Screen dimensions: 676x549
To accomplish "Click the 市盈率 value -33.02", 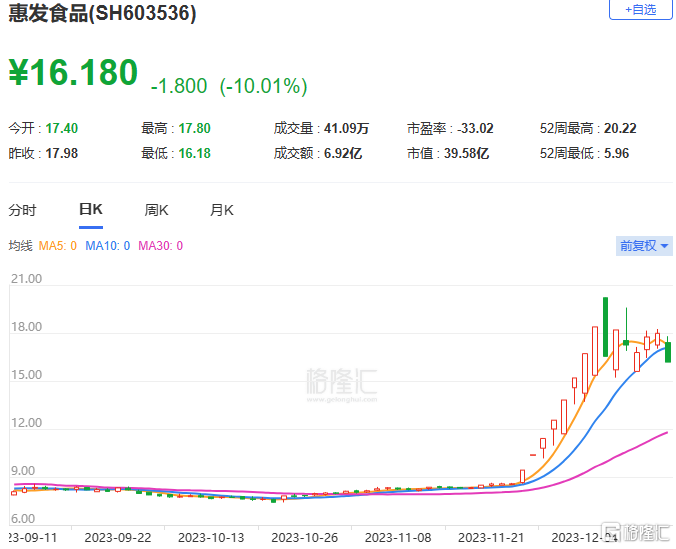I will pyautogui.click(x=475, y=128).
